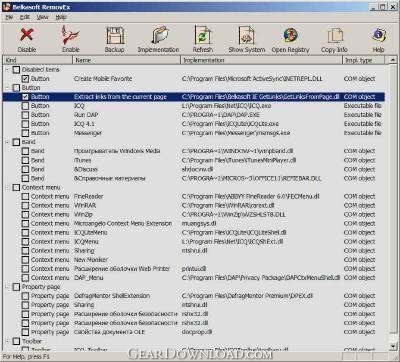Collapse the Band group

pyautogui.click(x=7, y=142)
